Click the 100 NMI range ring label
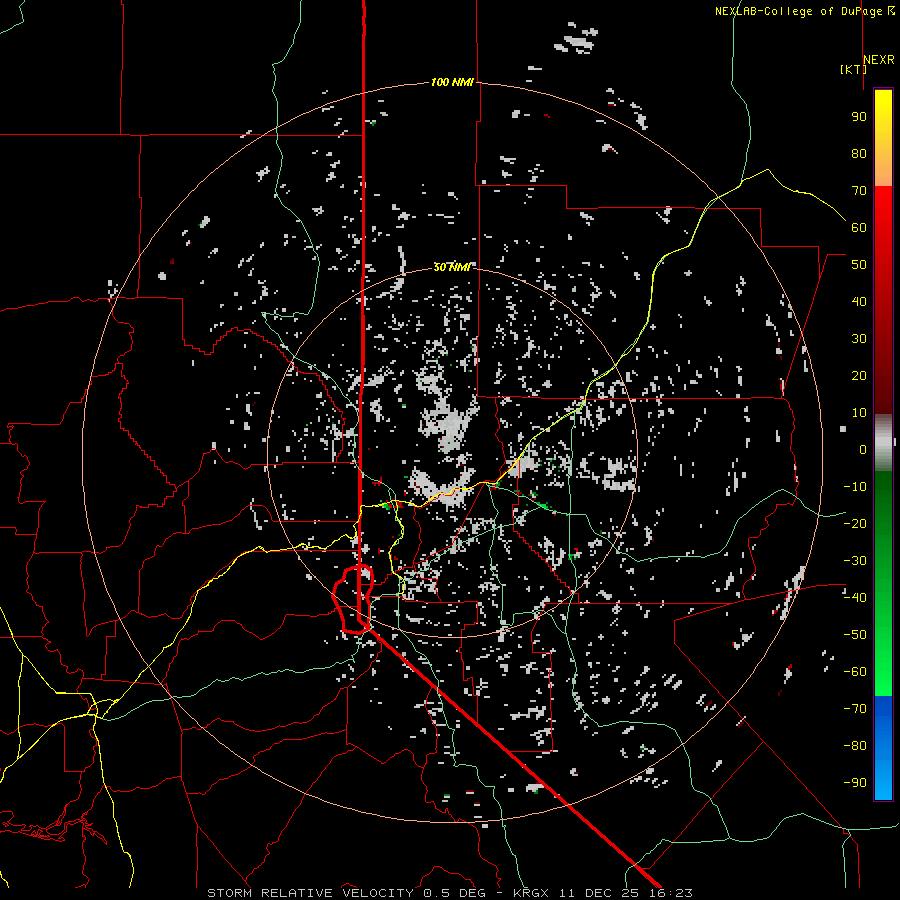The width and height of the screenshot is (900, 900). click(x=452, y=82)
